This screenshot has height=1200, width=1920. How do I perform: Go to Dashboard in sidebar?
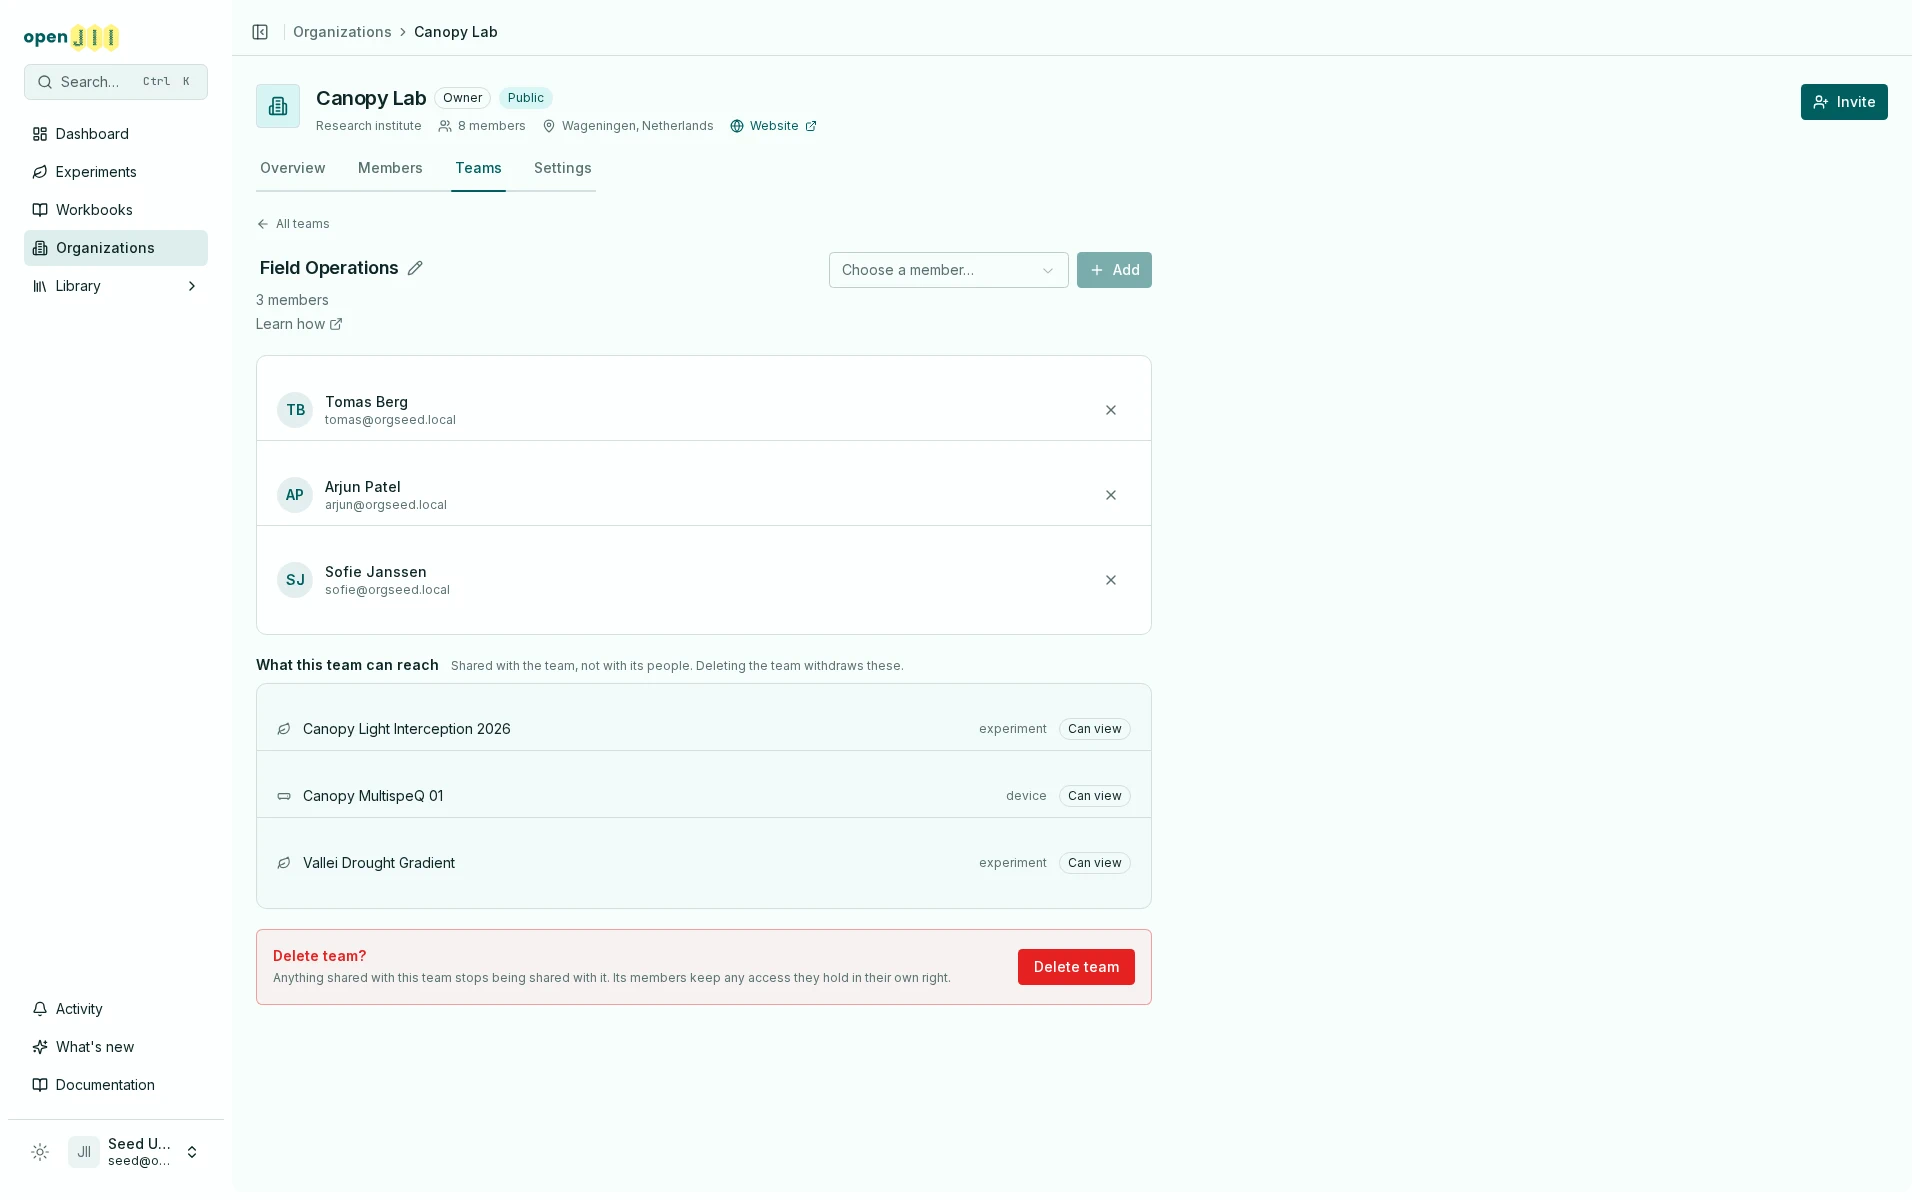click(116, 134)
